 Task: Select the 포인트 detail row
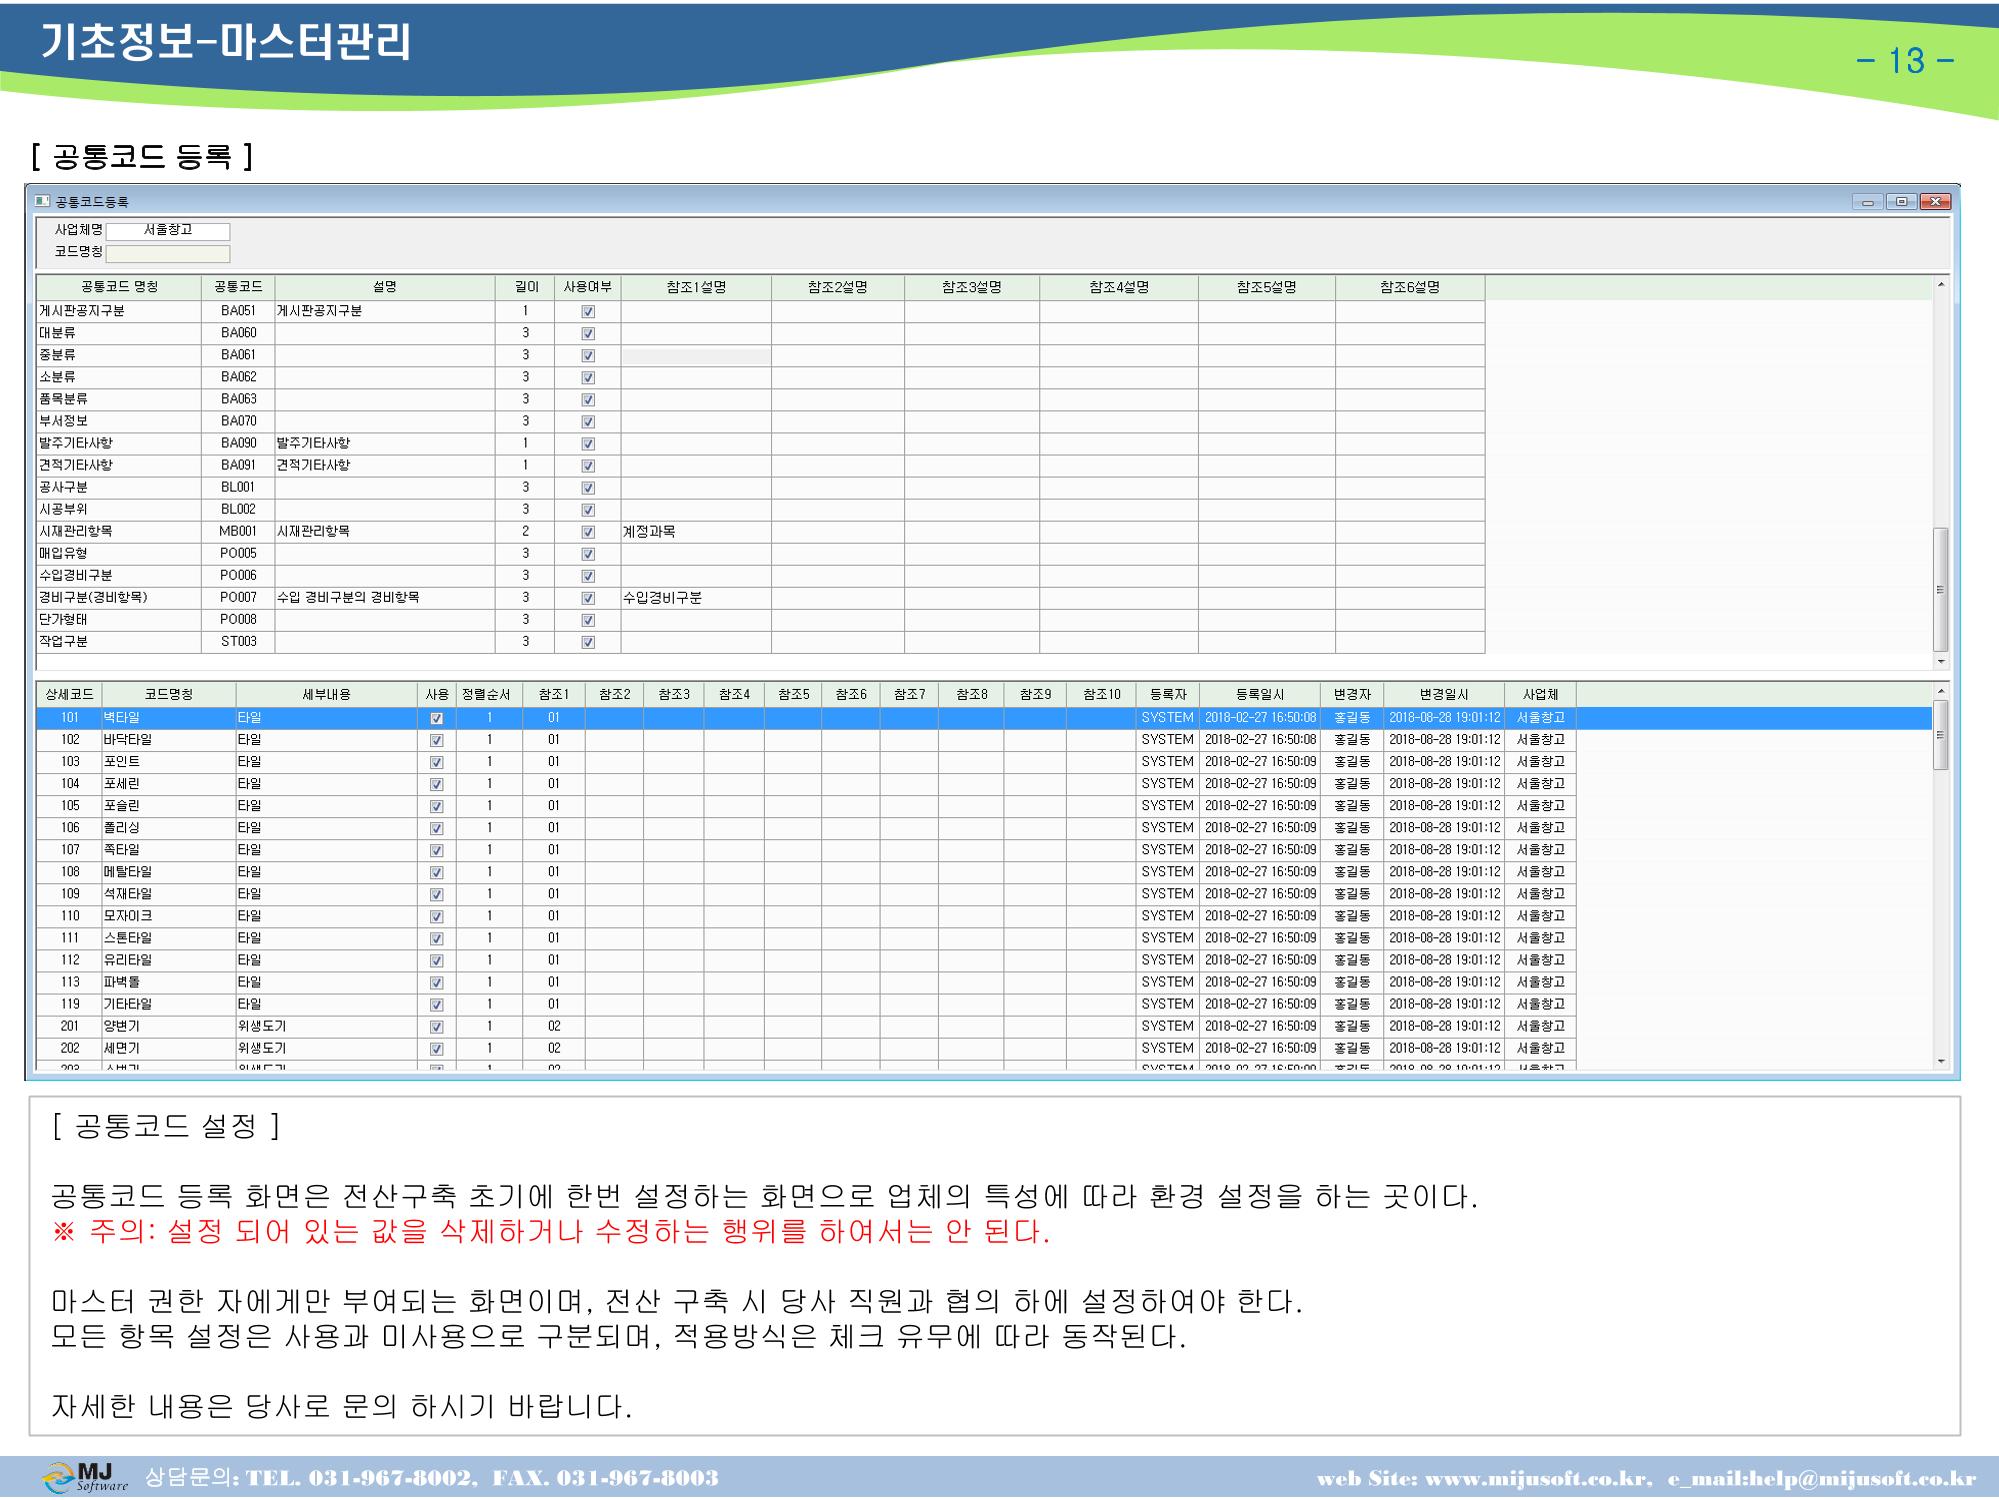pos(805,762)
